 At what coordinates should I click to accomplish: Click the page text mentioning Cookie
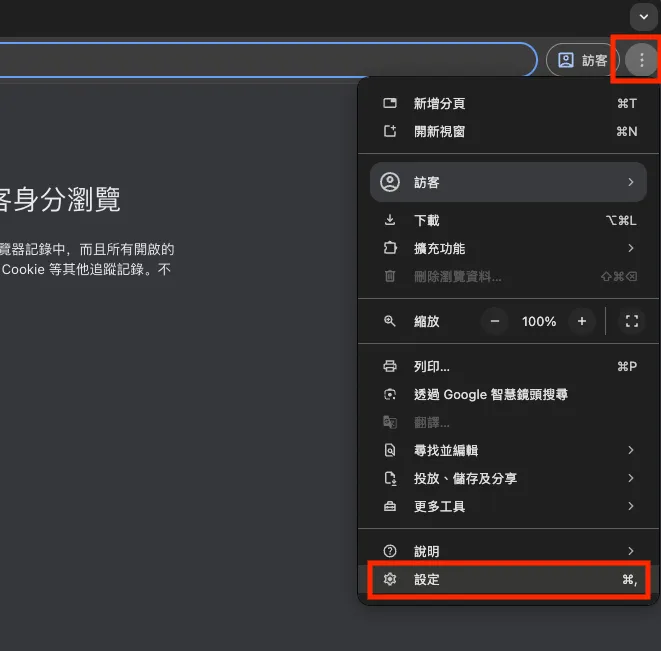point(86,269)
